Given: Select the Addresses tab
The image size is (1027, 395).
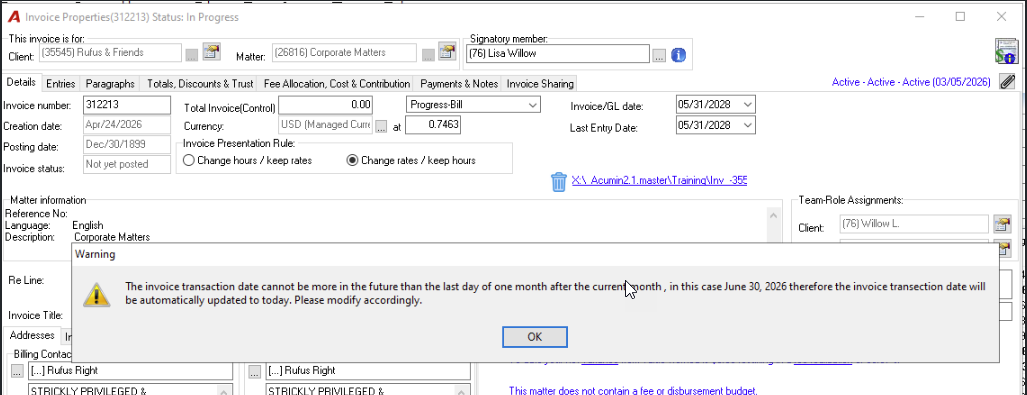Looking at the screenshot, I should [32, 335].
